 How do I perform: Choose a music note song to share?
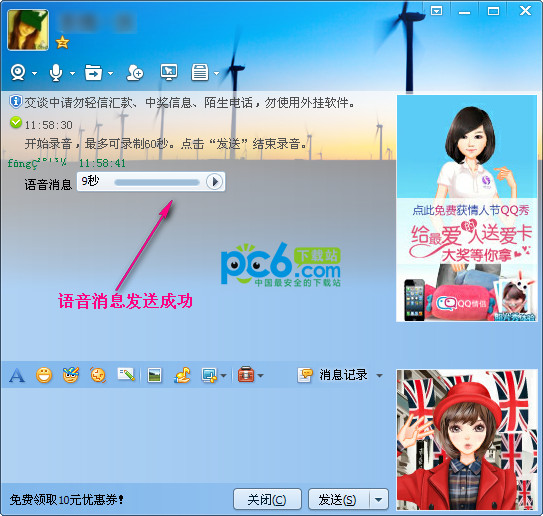(182, 375)
